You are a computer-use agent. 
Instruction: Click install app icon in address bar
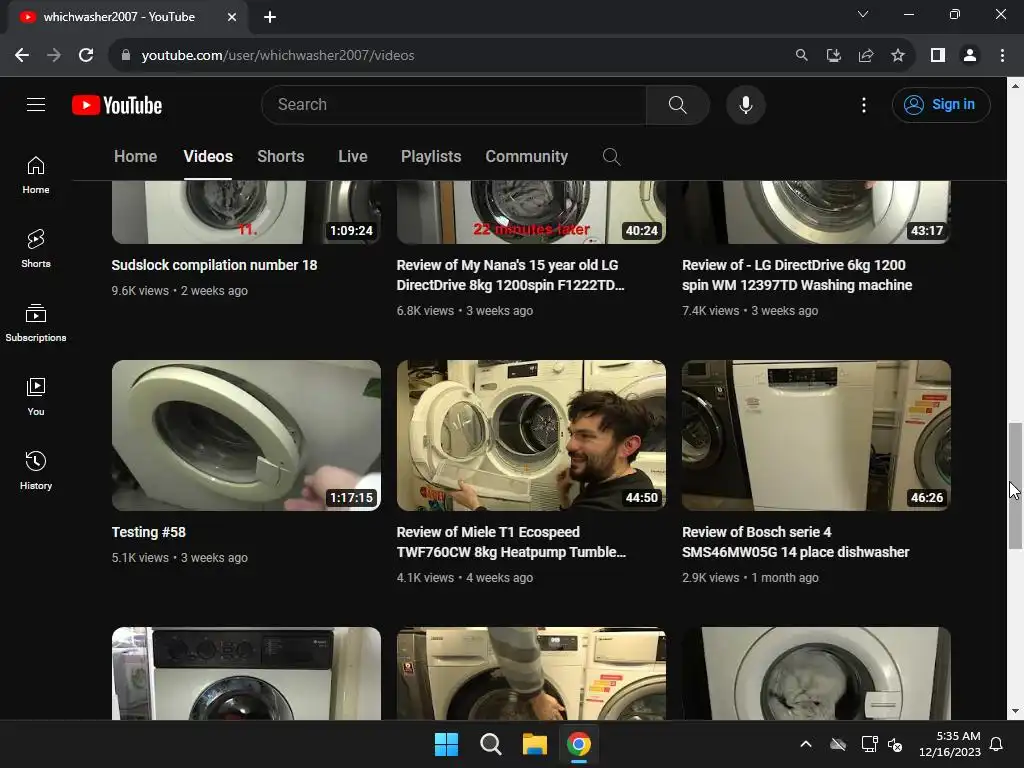pos(833,56)
